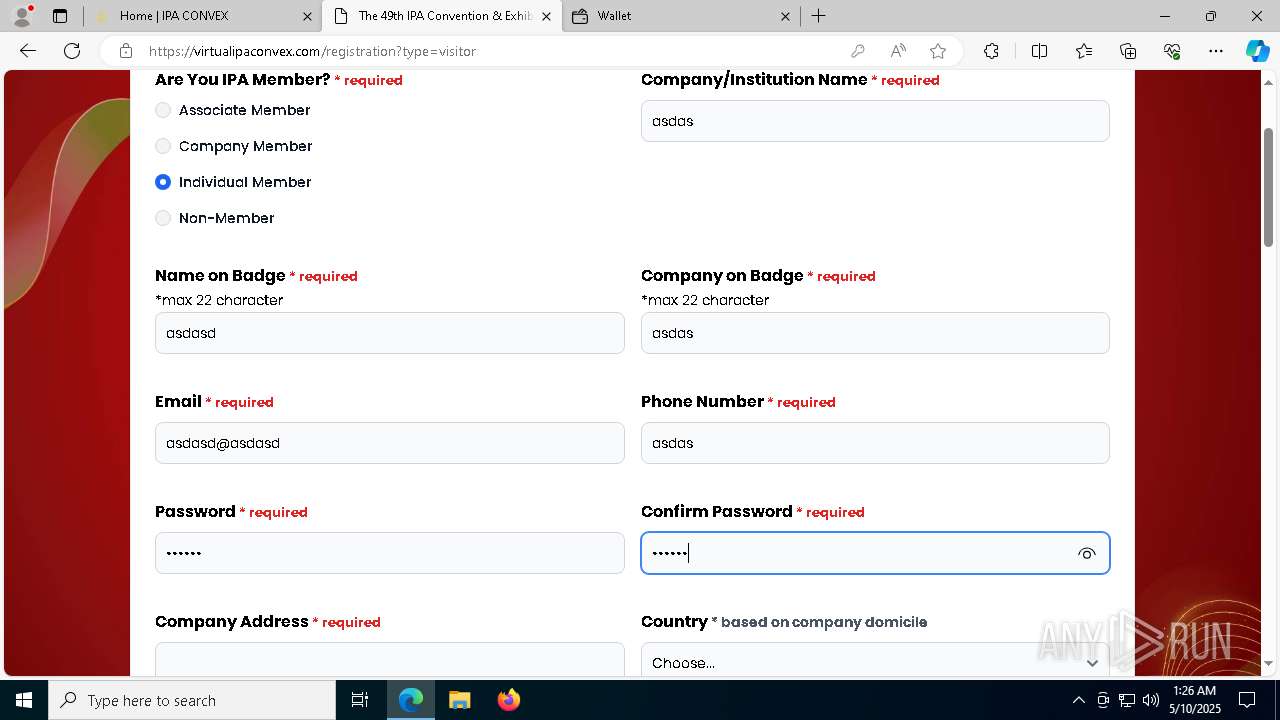The height and width of the screenshot is (720, 1280).
Task: Select Associate Member radio option
Action: click(163, 110)
